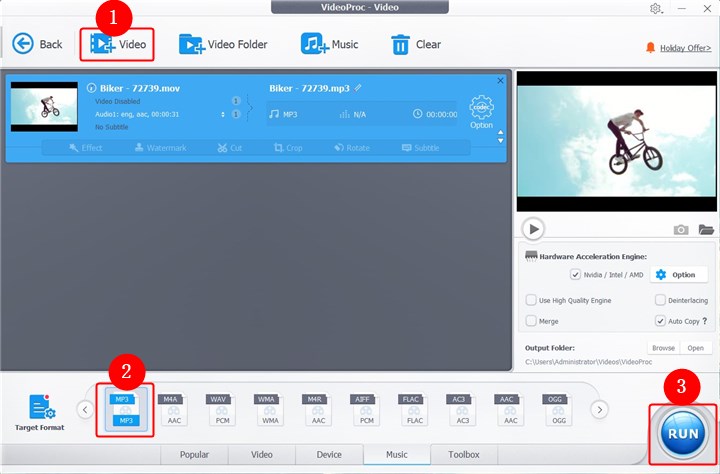Minimize the VideoProc window
This screenshot has width=720, height=474.
[x=682, y=8]
